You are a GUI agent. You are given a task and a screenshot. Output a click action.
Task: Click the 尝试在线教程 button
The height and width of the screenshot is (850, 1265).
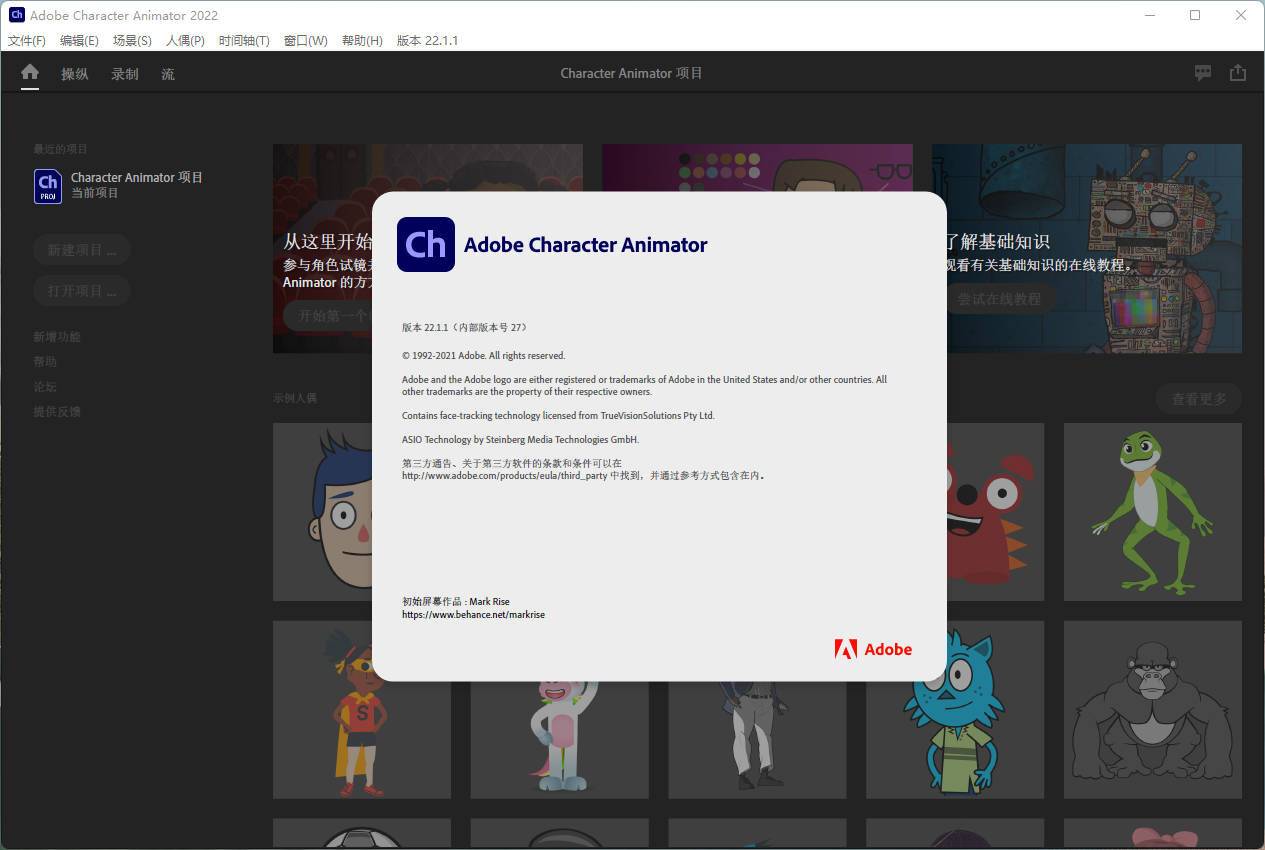pos(999,299)
